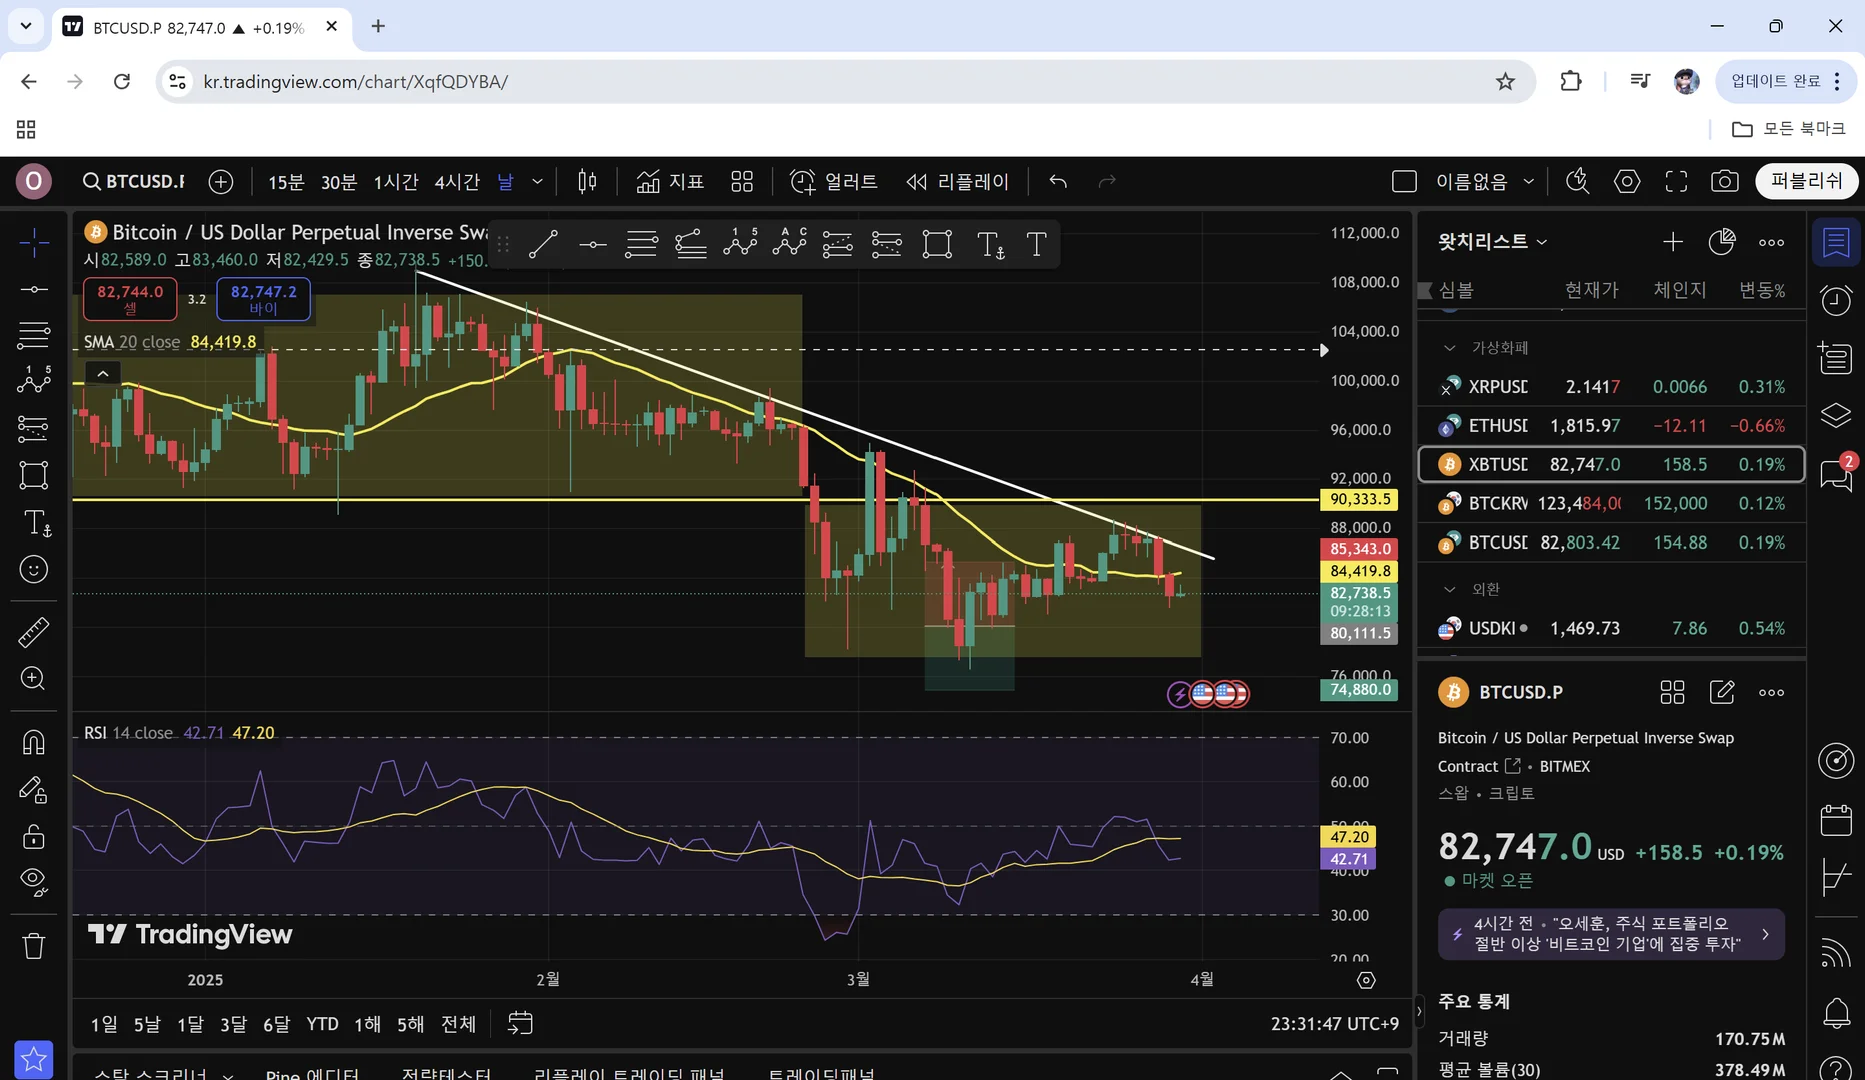The image size is (1865, 1080).
Task: Click the 82,744.0 셀 sell button
Action: tap(130, 299)
